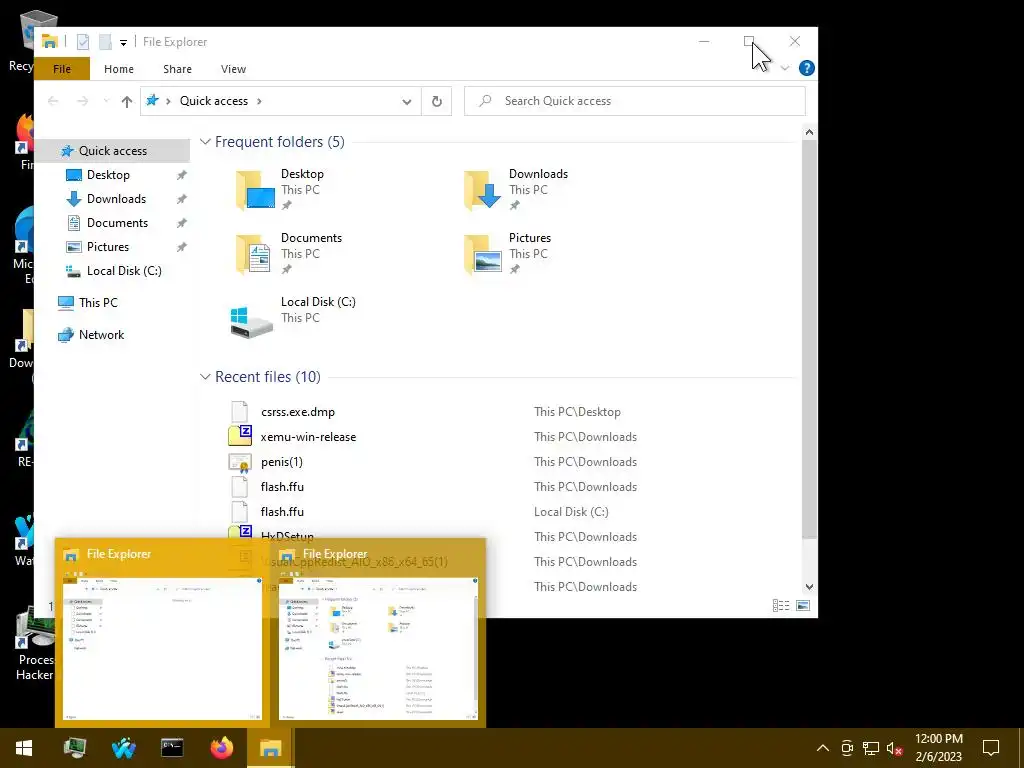Click the Search Quick access field

point(635,101)
